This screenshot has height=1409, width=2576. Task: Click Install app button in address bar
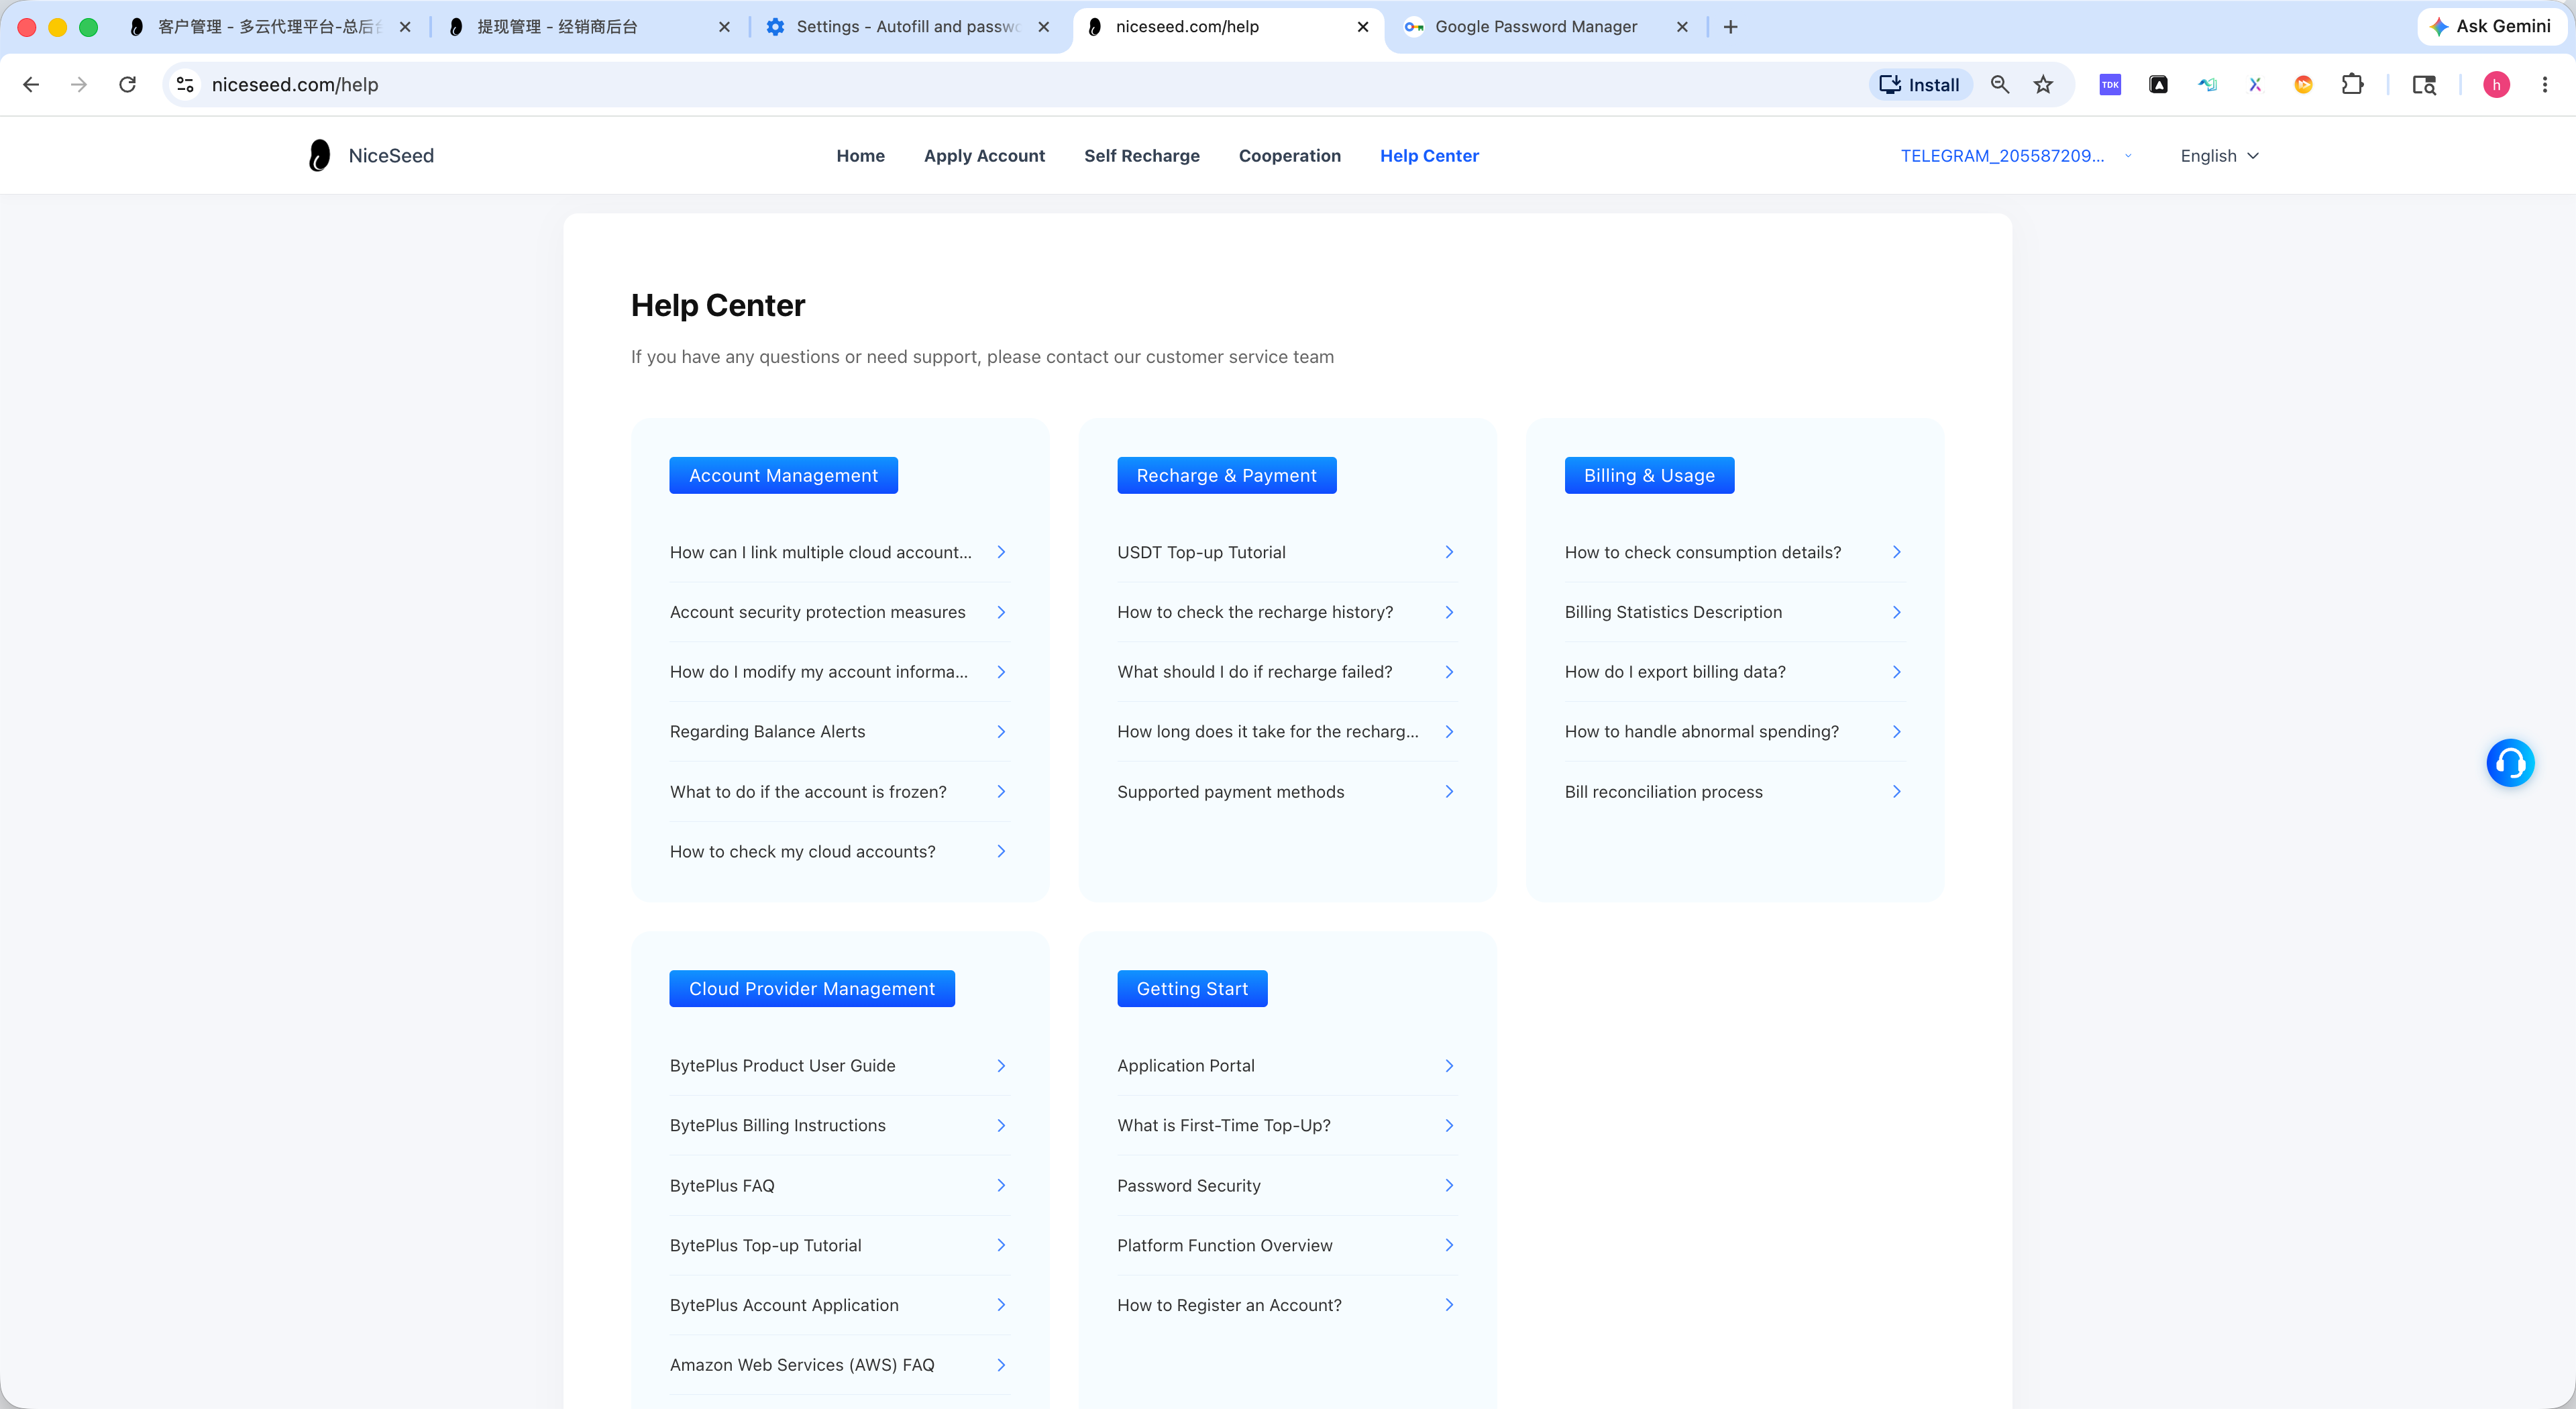(1920, 85)
